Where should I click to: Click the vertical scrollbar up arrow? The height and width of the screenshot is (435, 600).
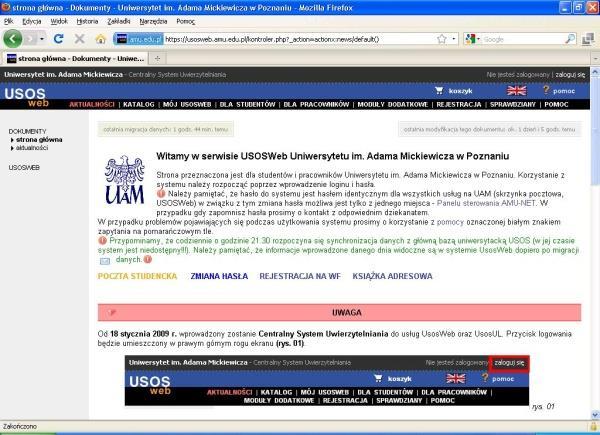pos(595,71)
